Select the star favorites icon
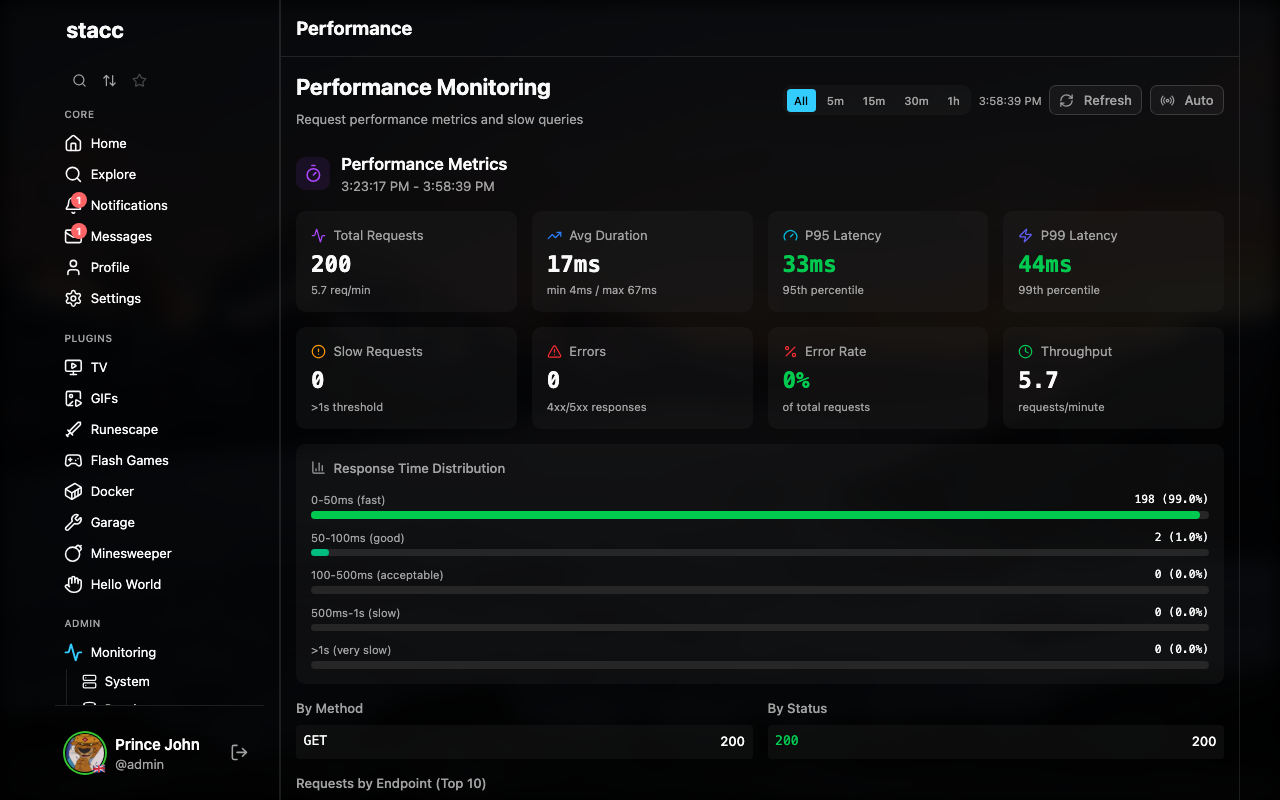Screen dimensions: 1280x800 coord(139,80)
